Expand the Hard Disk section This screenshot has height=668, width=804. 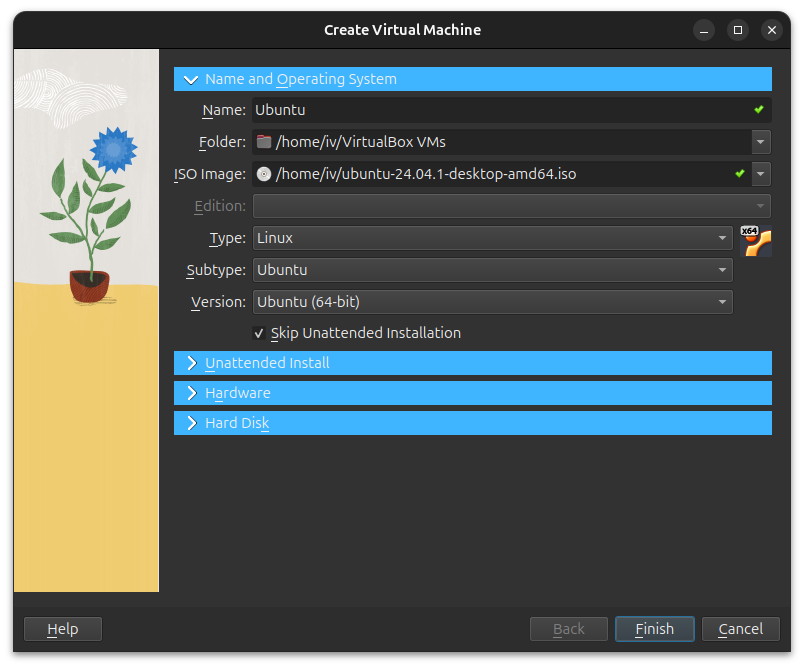472,423
